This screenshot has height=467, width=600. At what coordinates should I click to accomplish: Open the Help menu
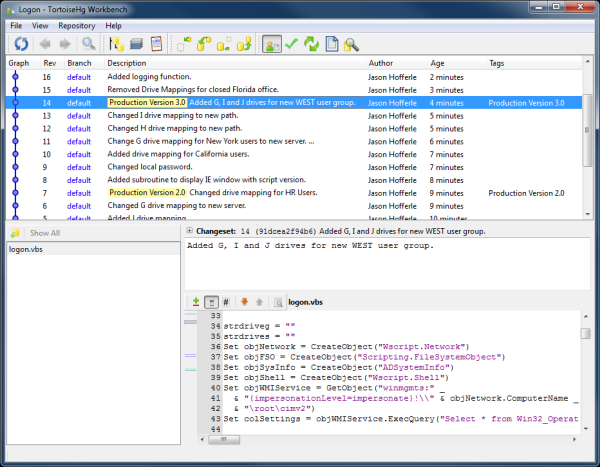[113, 26]
